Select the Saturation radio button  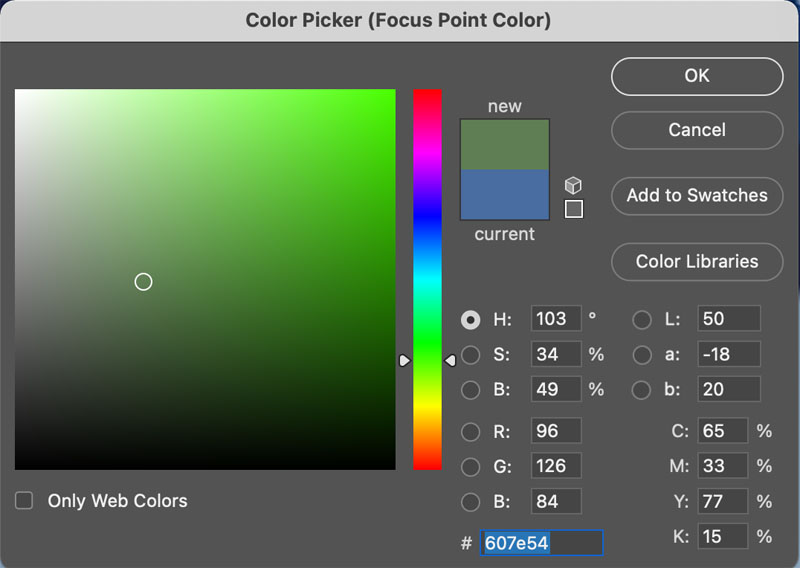coord(470,355)
